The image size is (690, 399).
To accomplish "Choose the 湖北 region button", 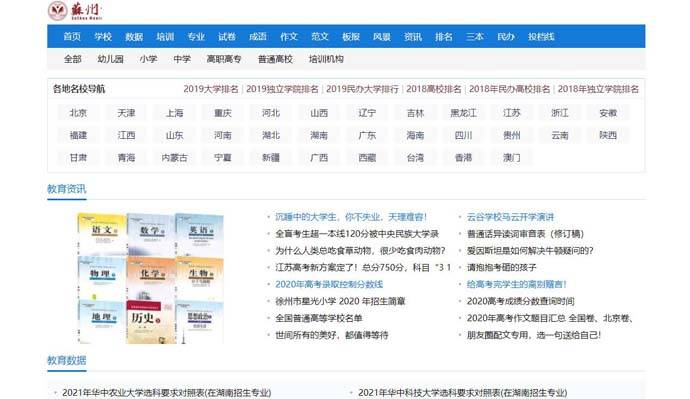I will [x=271, y=135].
